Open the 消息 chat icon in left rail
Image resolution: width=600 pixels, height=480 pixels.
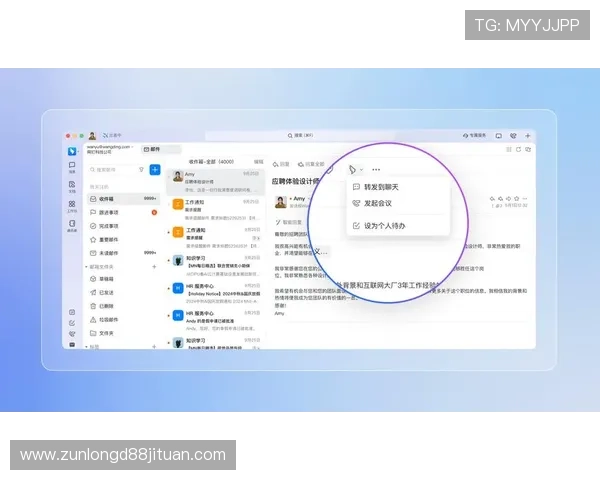[x=72, y=167]
